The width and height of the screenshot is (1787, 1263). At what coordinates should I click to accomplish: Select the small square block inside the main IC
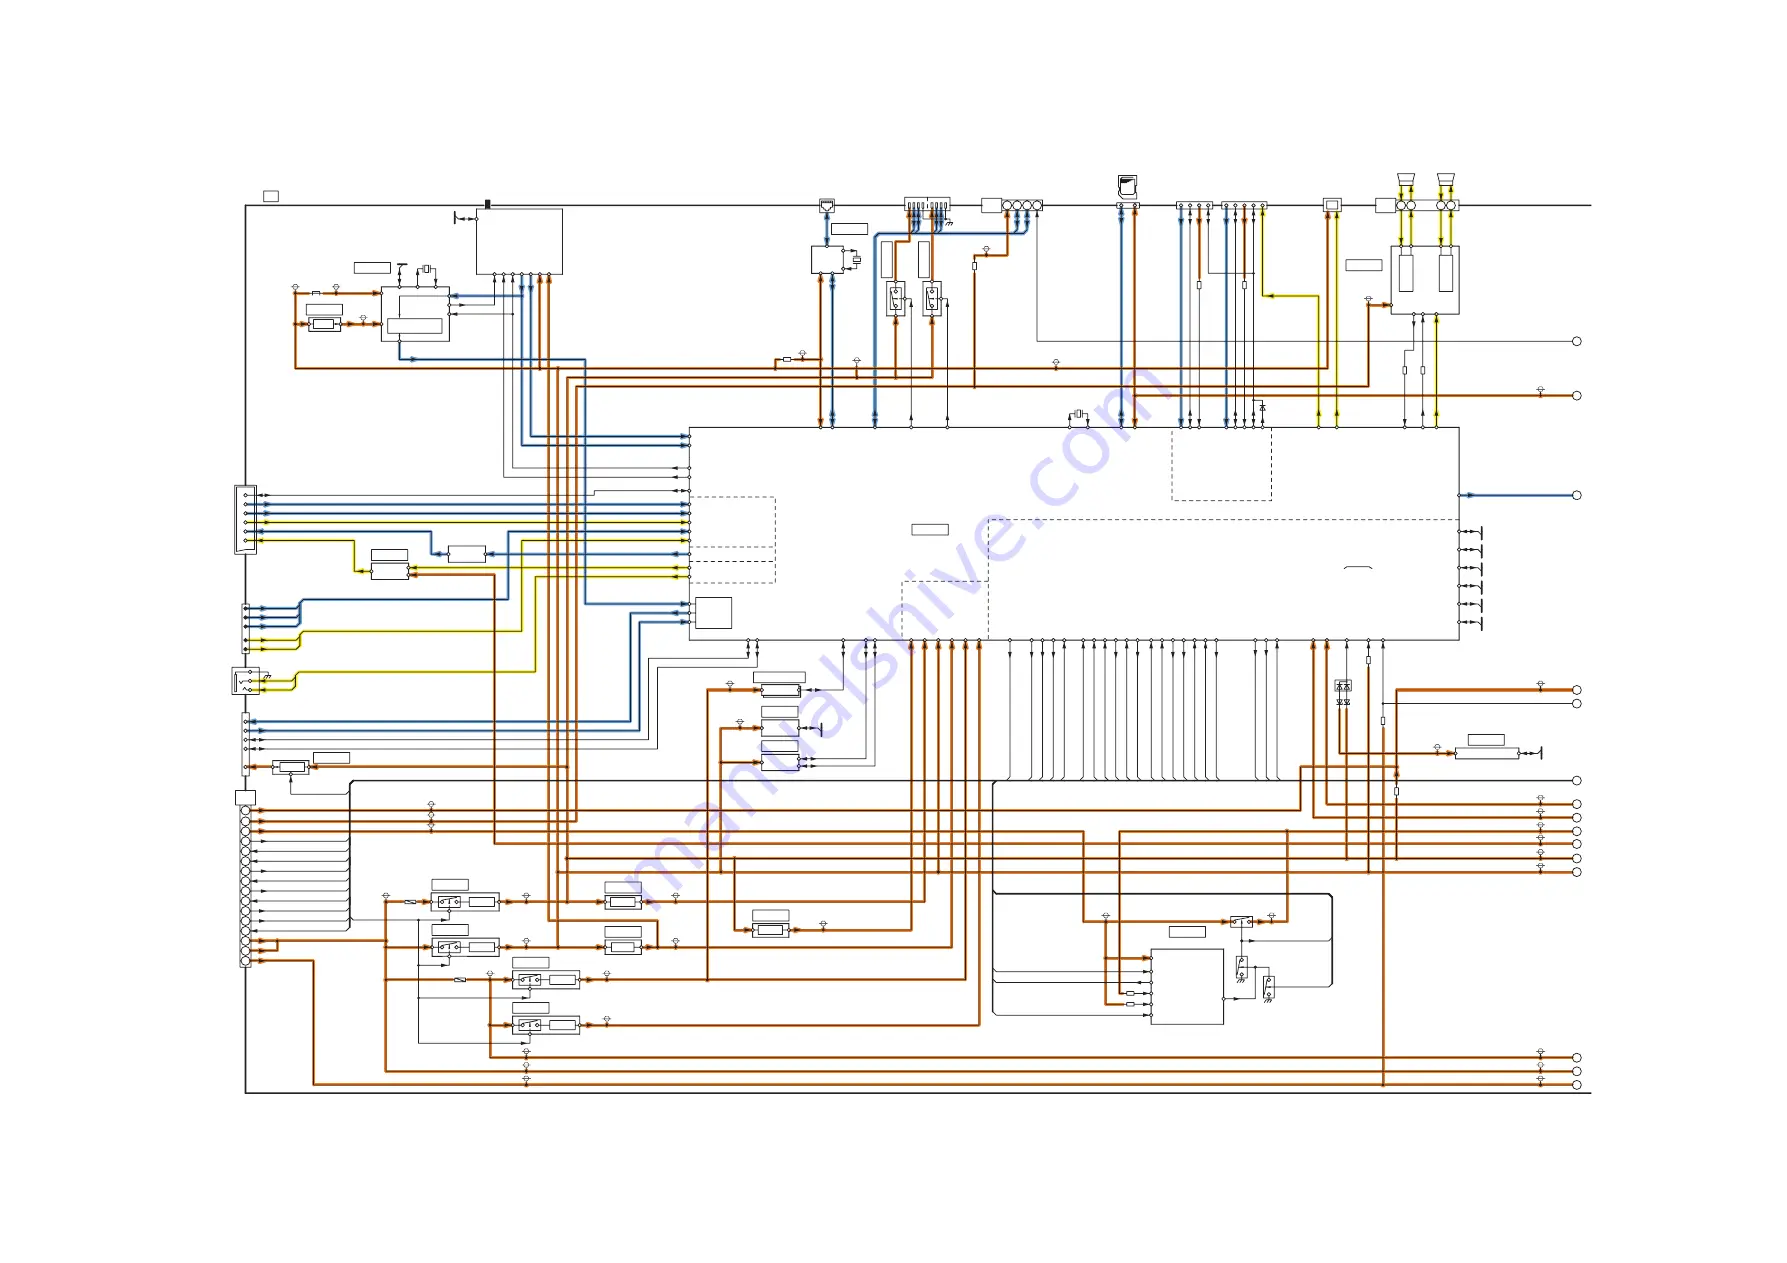[713, 613]
